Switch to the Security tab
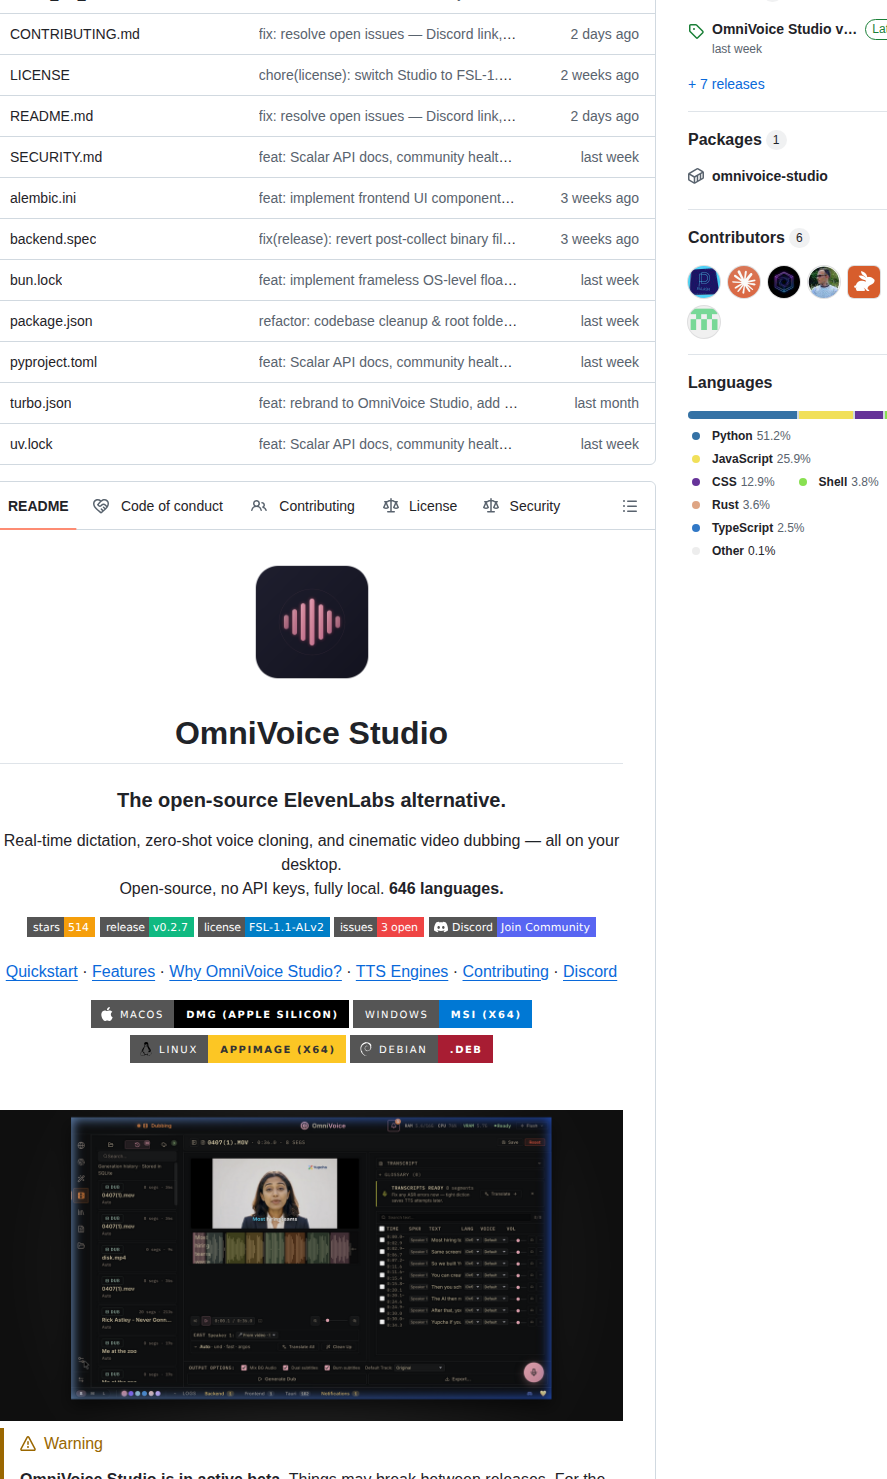887x1479 pixels. click(x=521, y=506)
